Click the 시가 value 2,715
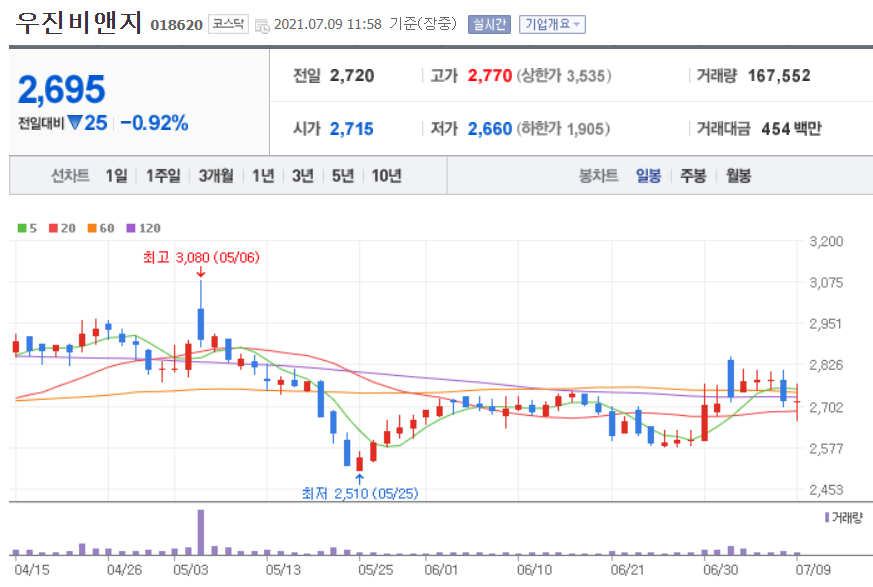This screenshot has height=587, width=873. 351,129
